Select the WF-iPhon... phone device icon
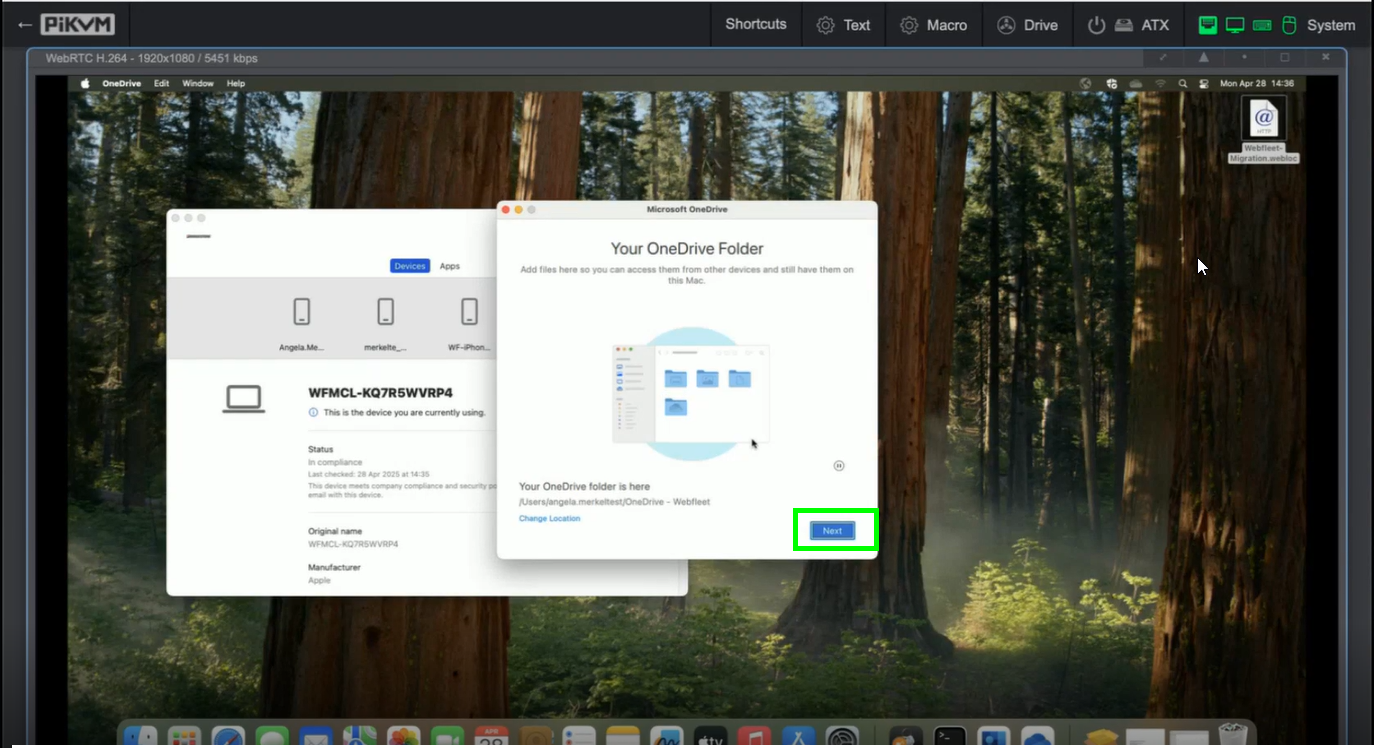Viewport: 1374px width, 748px height. coord(469,312)
